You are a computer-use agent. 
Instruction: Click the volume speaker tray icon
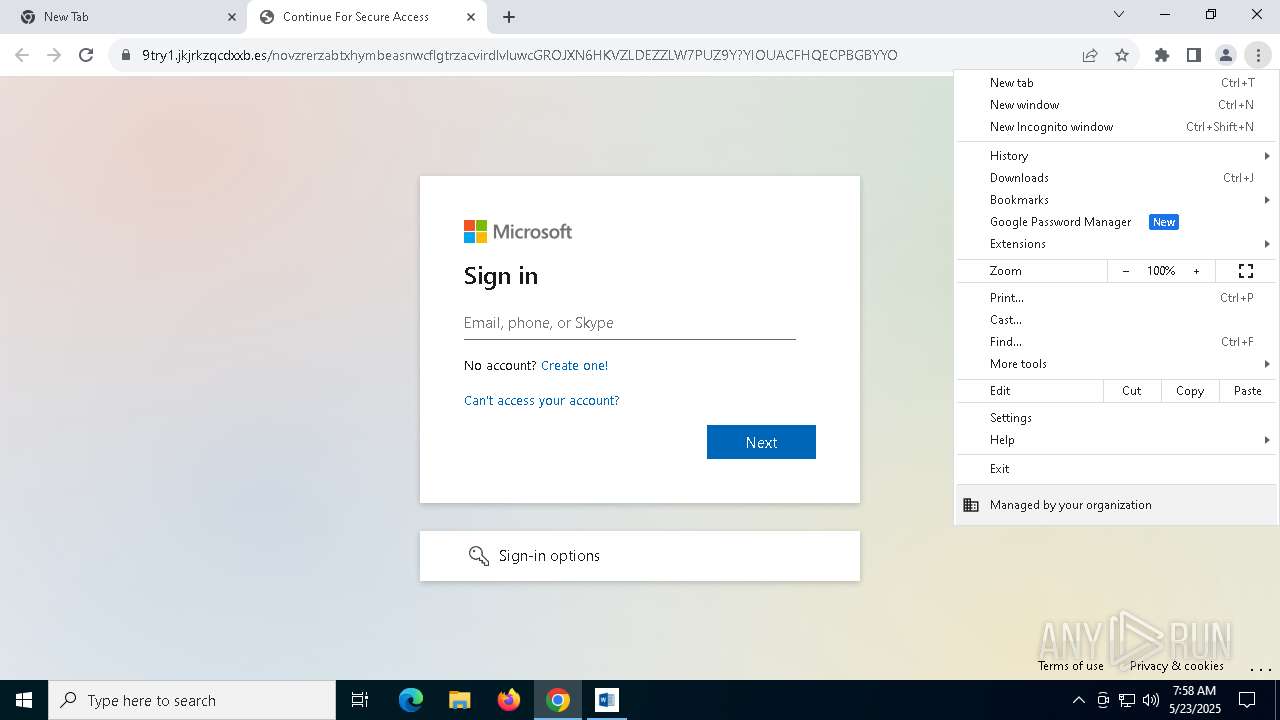[1151, 700]
